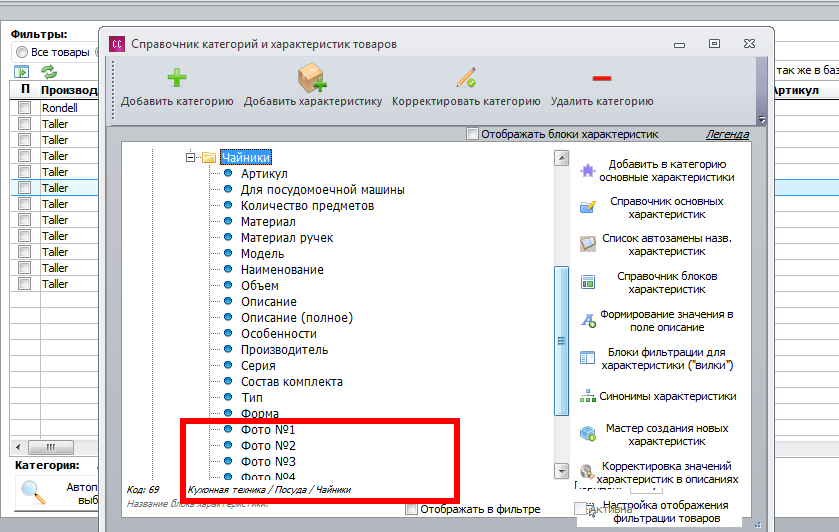Click the Блоки фильтрации для характеристики icon
839x532 pixels.
(588, 358)
